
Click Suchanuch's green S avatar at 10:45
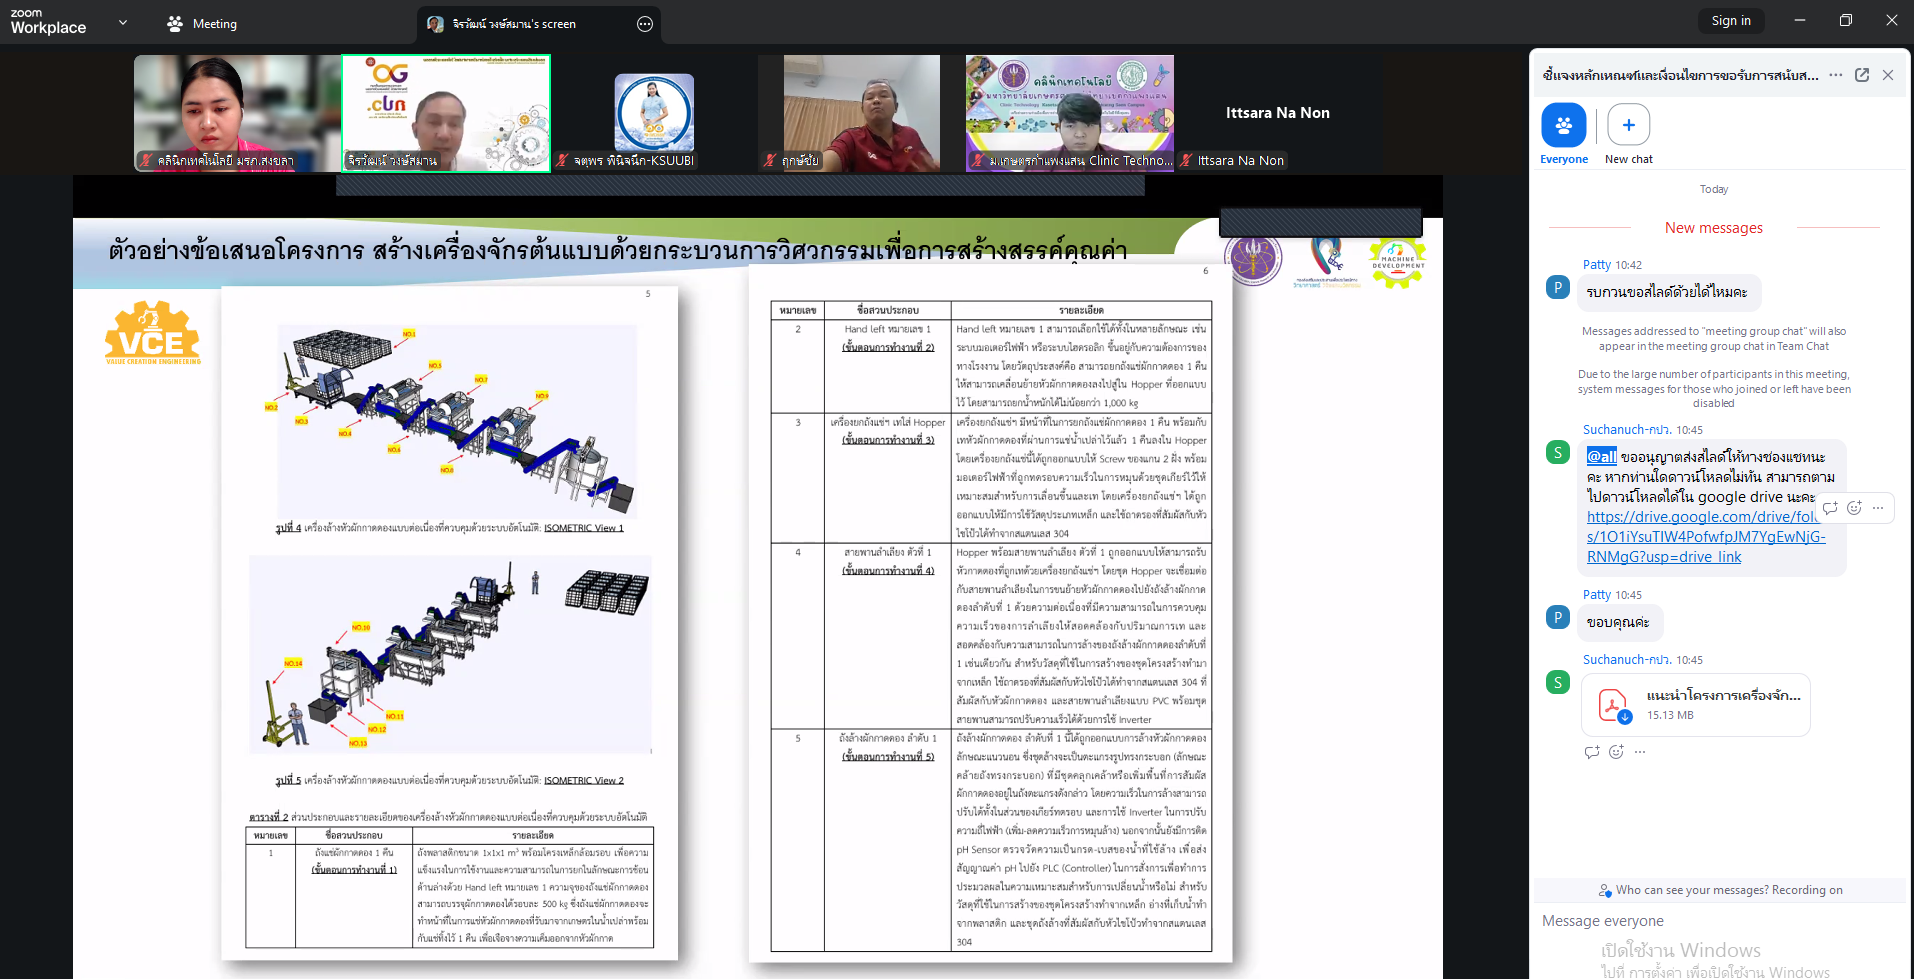point(1557,452)
